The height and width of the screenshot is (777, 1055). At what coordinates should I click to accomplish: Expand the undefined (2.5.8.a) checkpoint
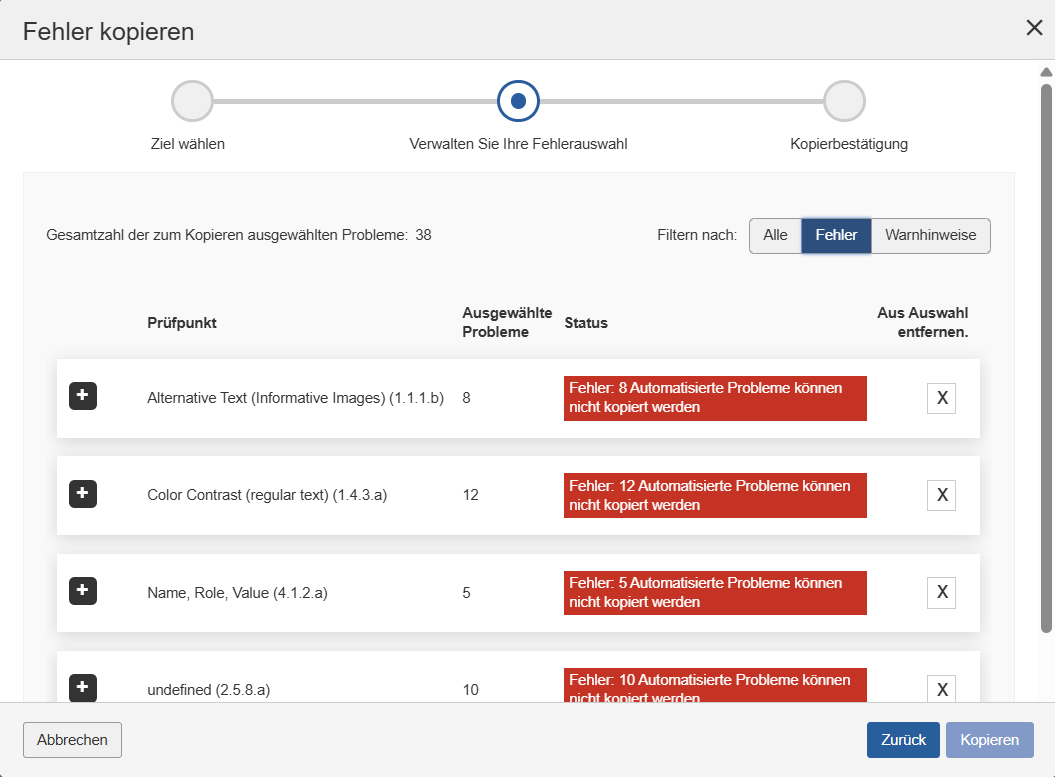click(x=82, y=687)
